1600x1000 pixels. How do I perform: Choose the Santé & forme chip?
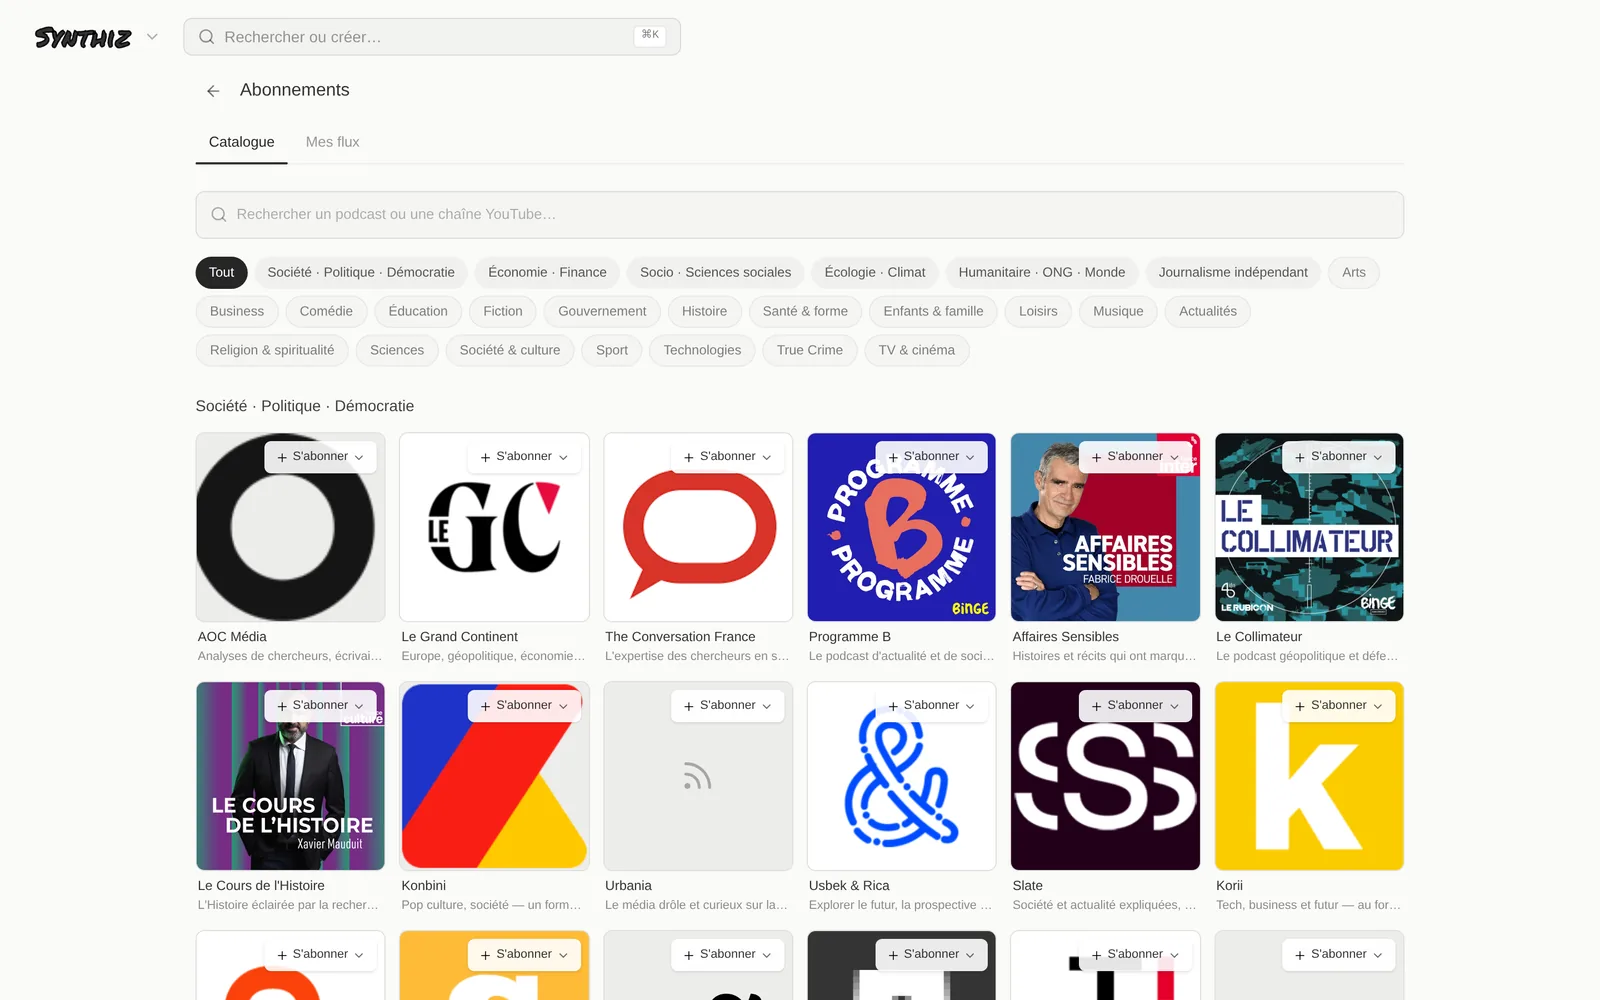(805, 311)
